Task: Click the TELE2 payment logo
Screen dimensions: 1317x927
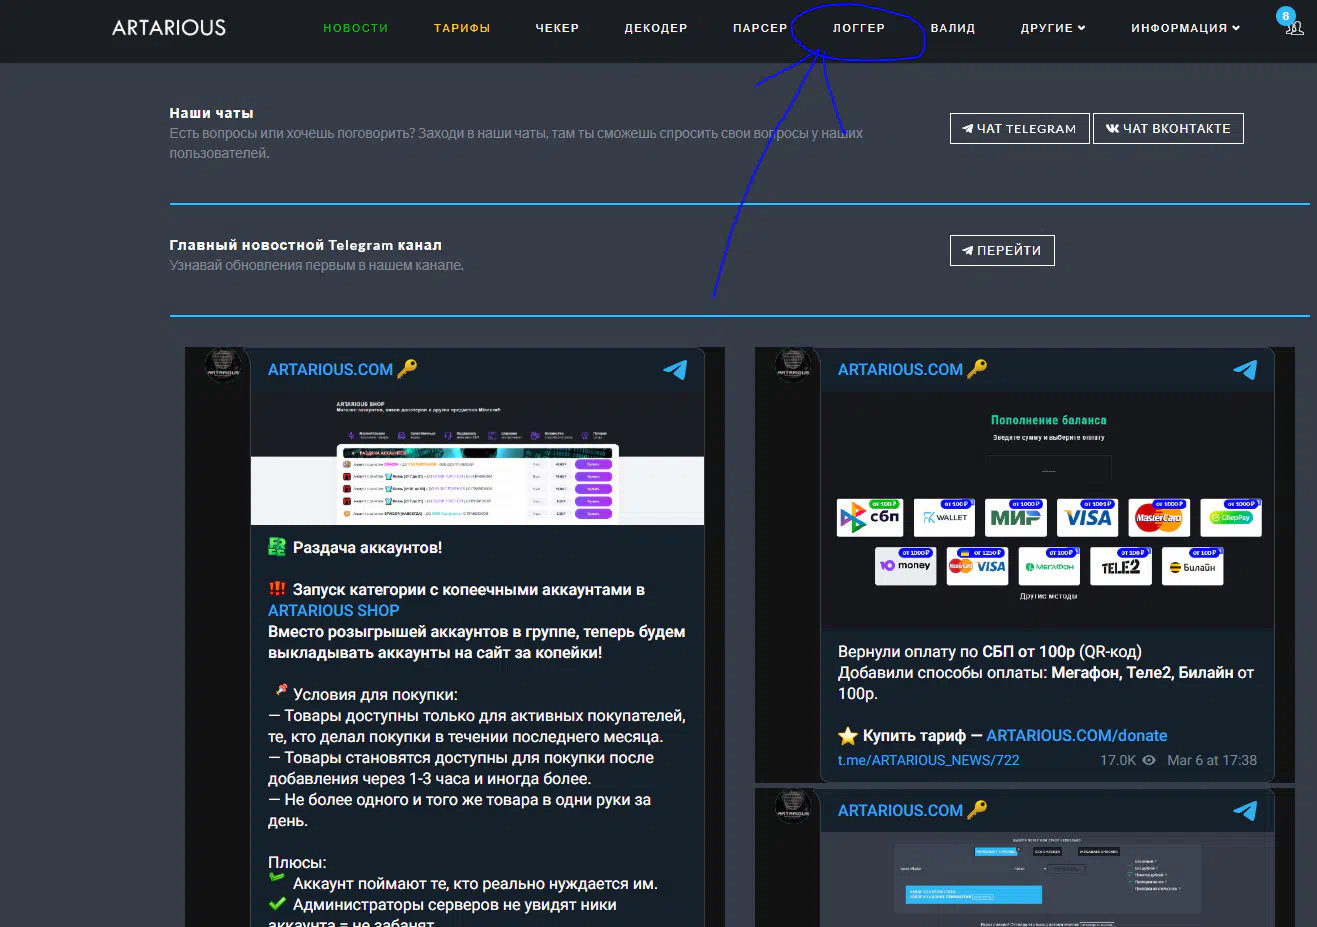Action: pyautogui.click(x=1121, y=566)
